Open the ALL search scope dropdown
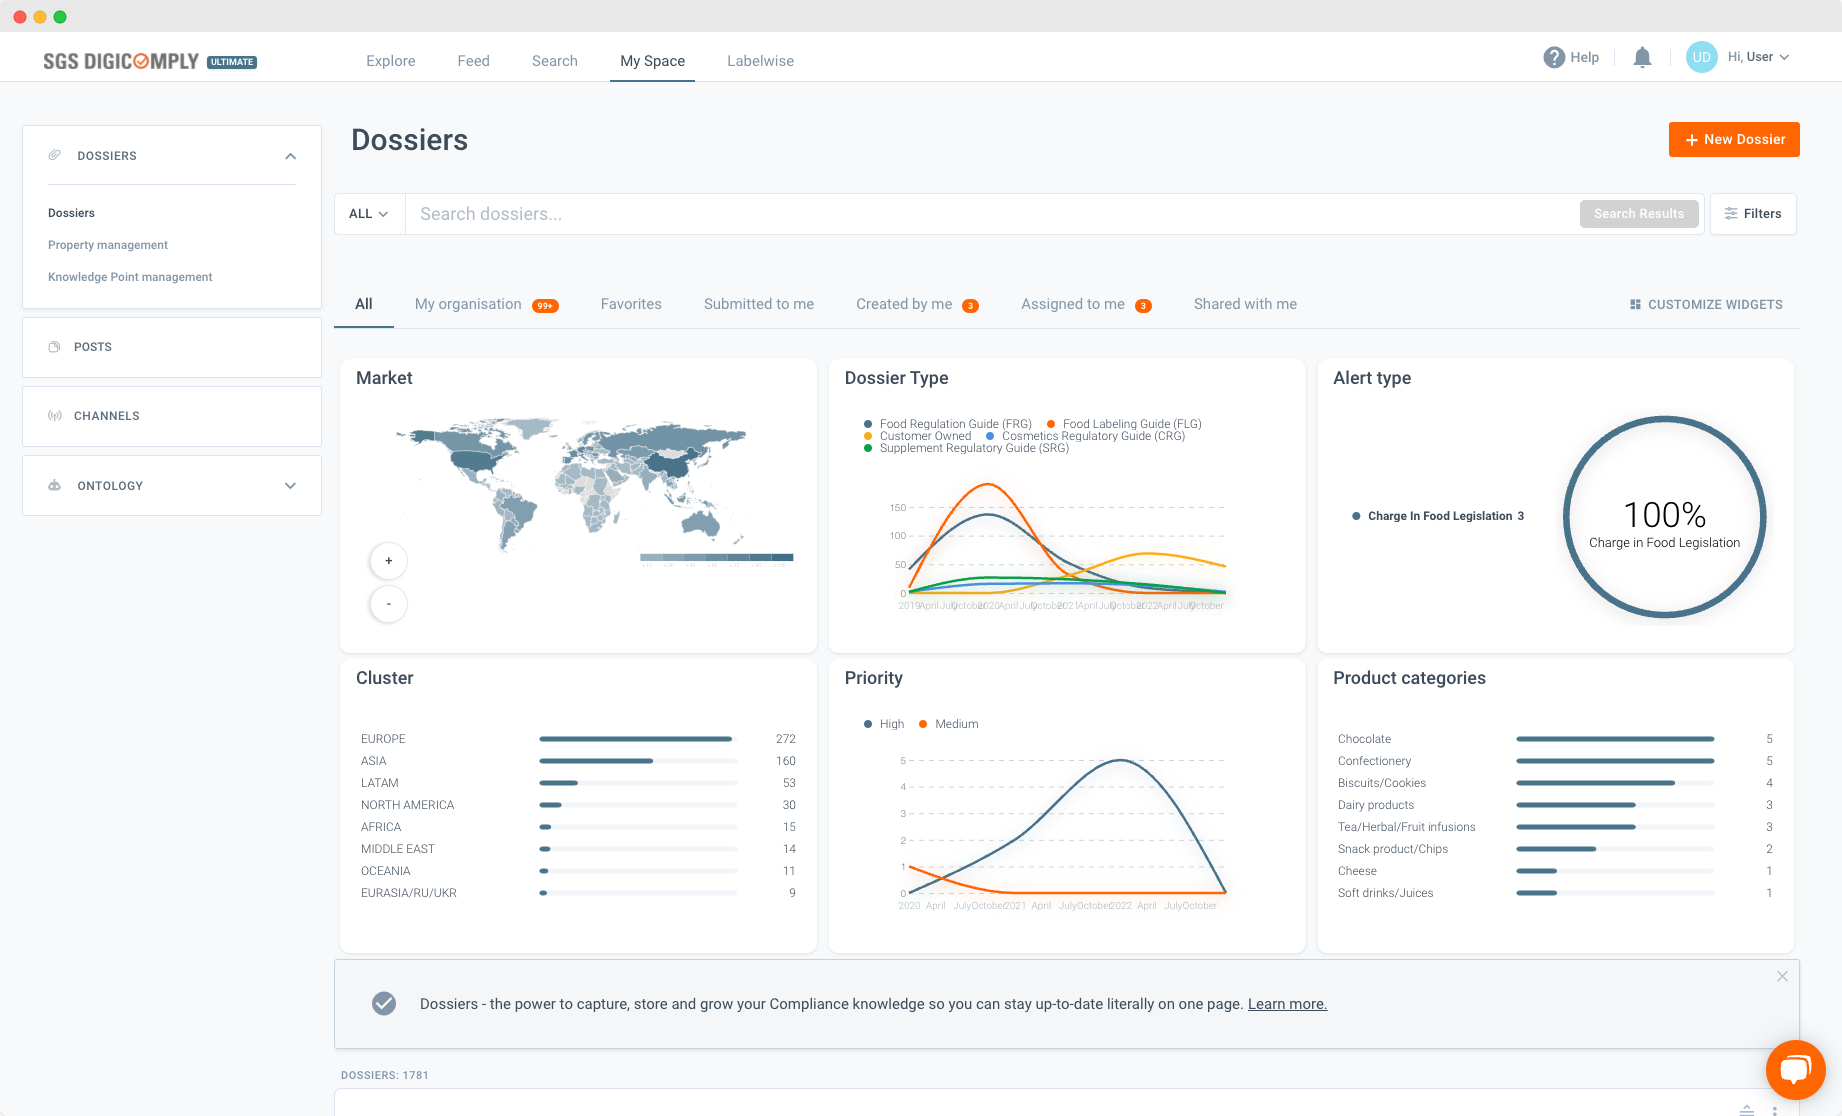1842x1116 pixels. point(369,214)
